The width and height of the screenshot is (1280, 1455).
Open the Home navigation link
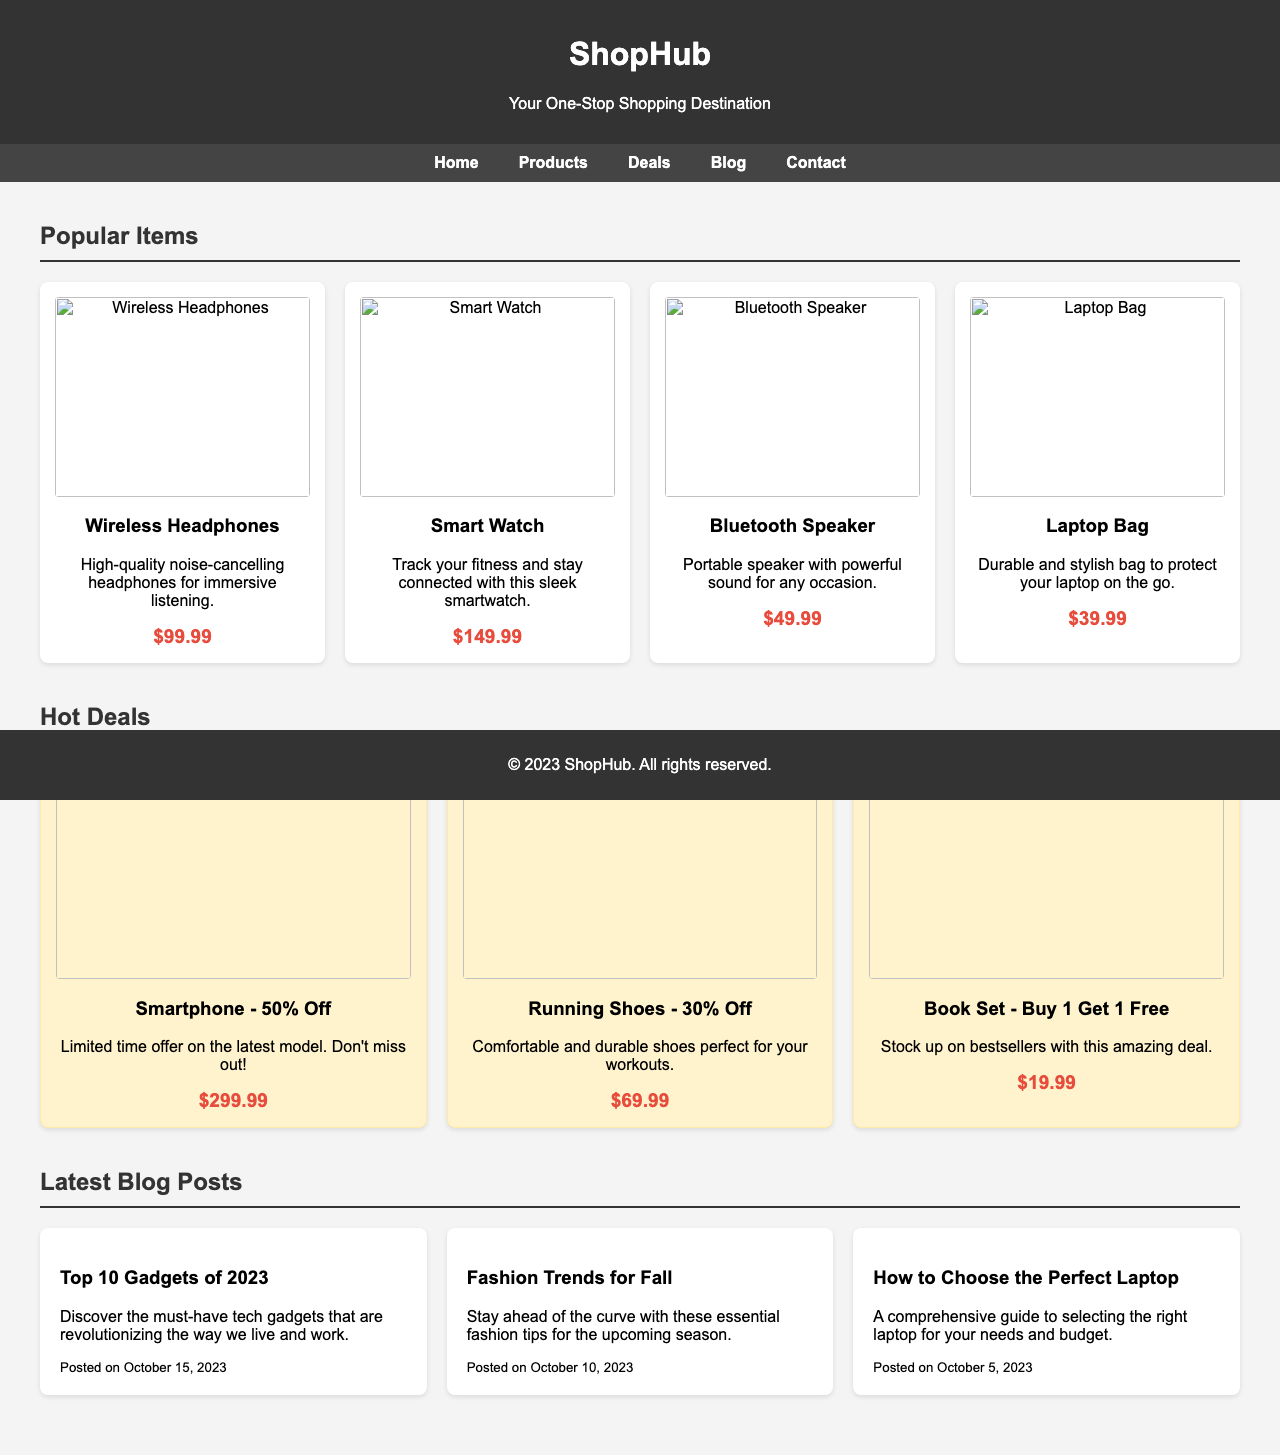(456, 162)
